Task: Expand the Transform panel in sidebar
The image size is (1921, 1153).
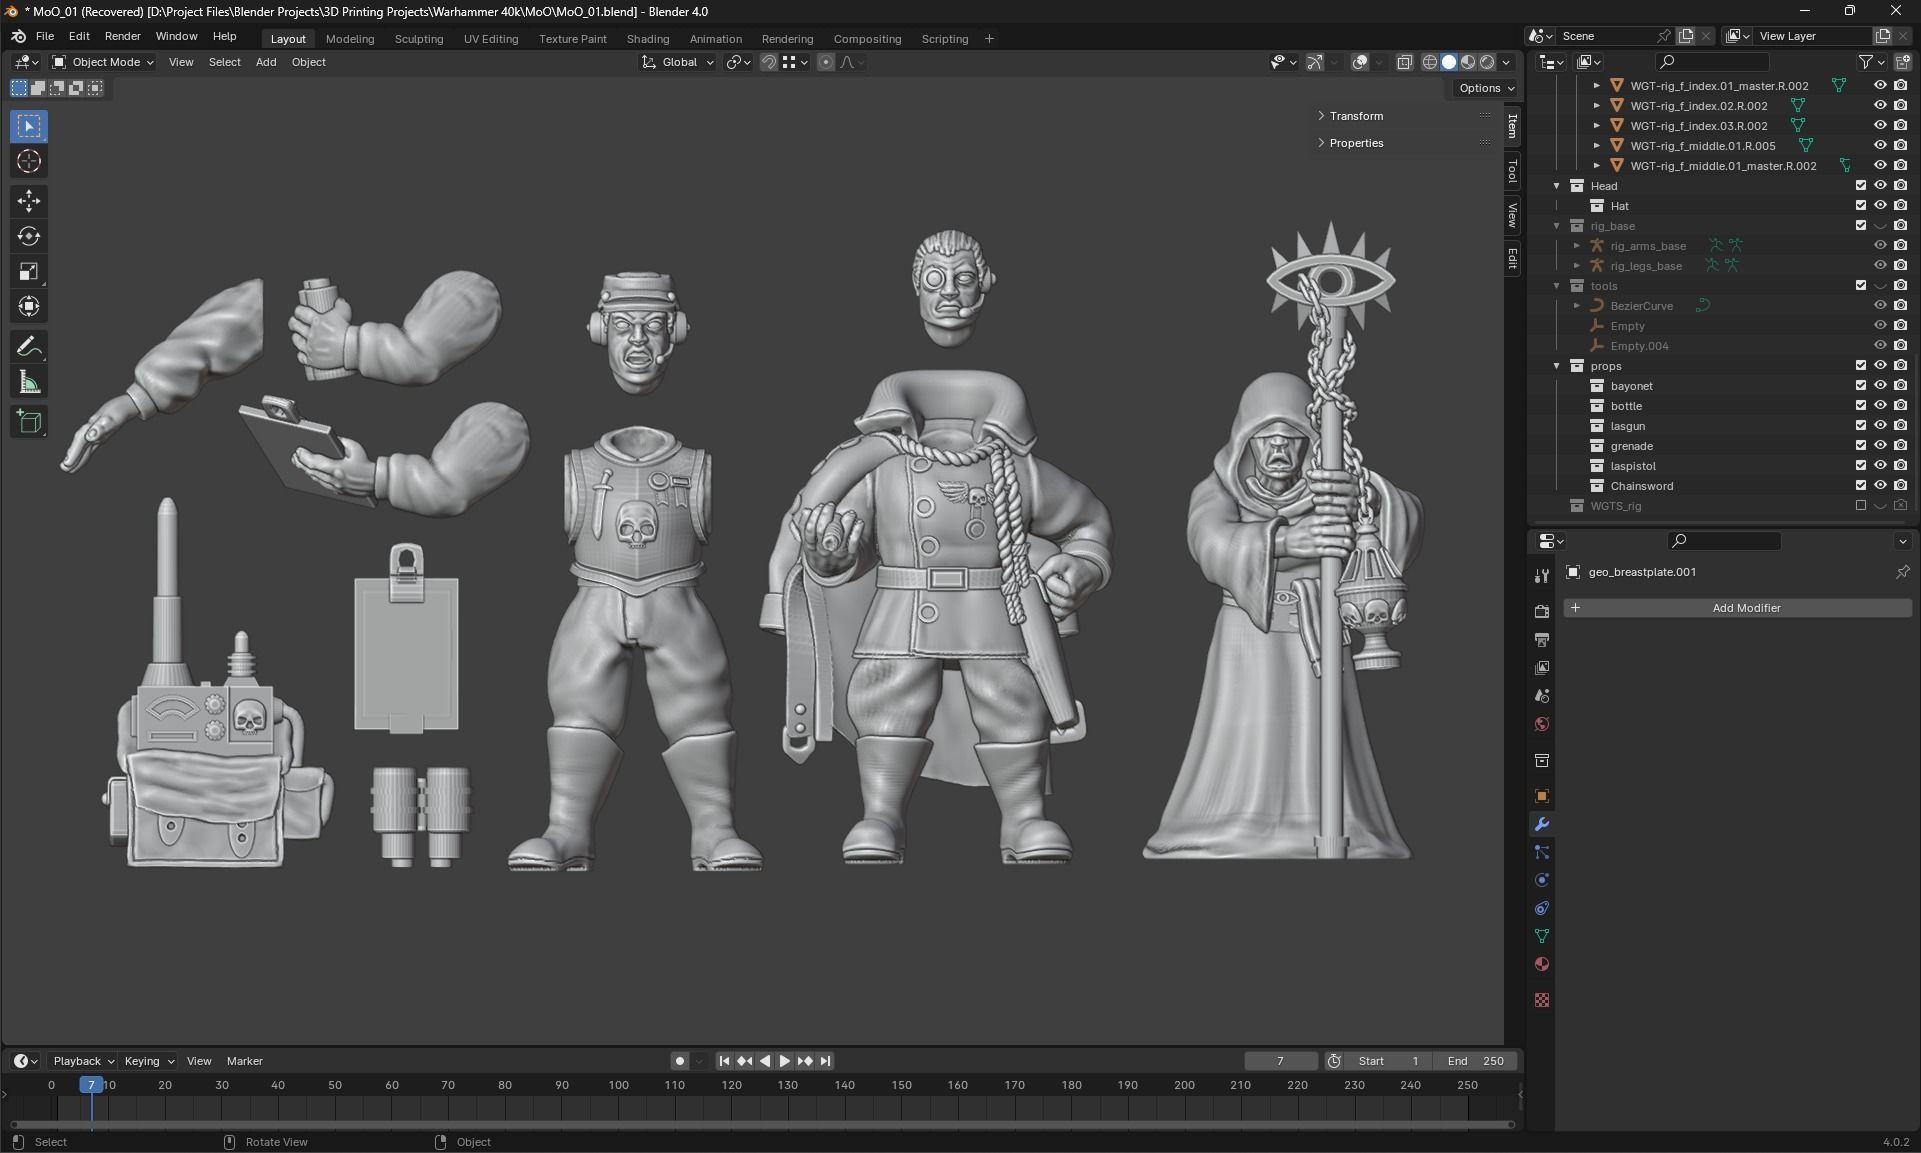Action: point(1356,116)
